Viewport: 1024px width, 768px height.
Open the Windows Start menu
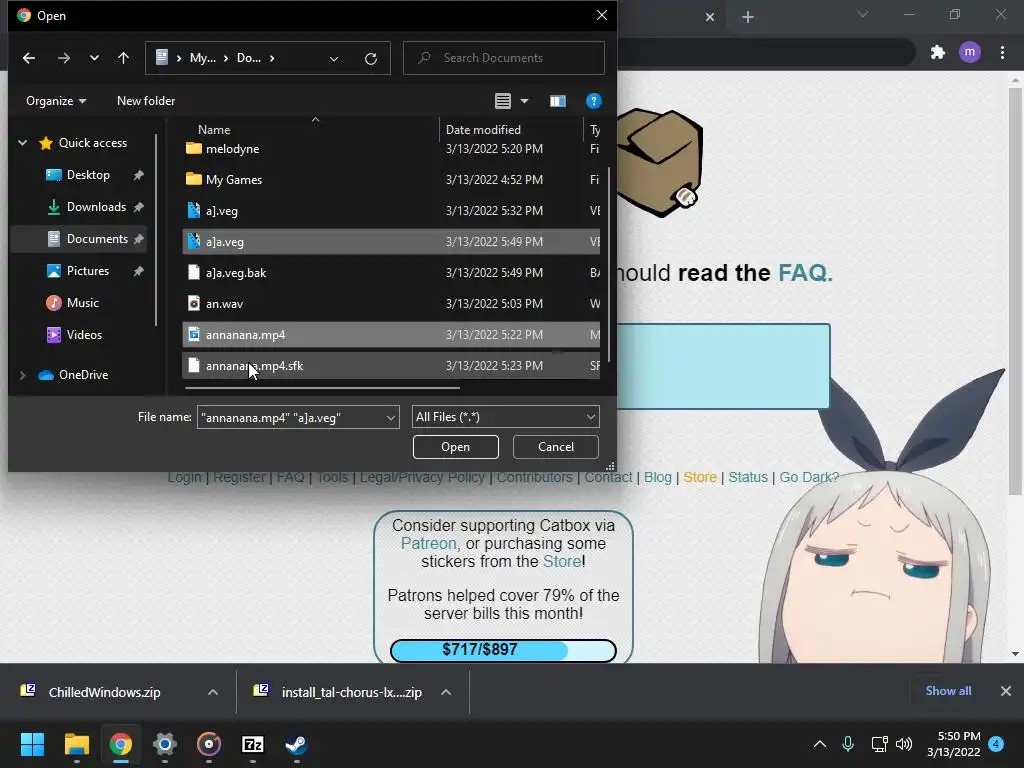pyautogui.click(x=32, y=744)
